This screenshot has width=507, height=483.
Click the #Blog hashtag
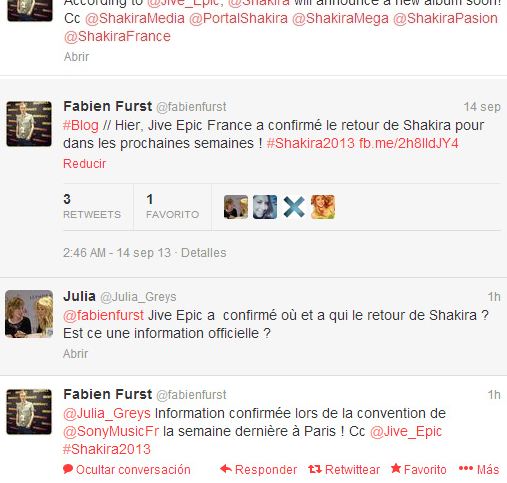click(x=81, y=126)
